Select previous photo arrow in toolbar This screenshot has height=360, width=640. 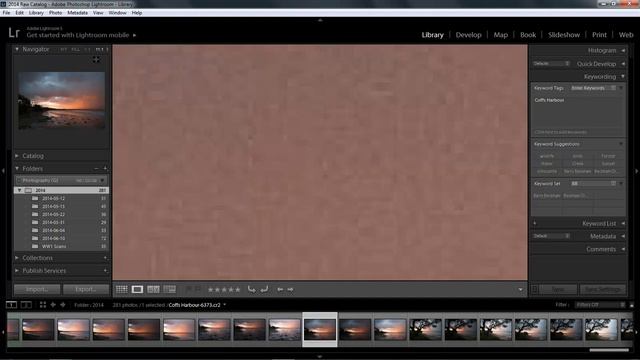[280, 289]
